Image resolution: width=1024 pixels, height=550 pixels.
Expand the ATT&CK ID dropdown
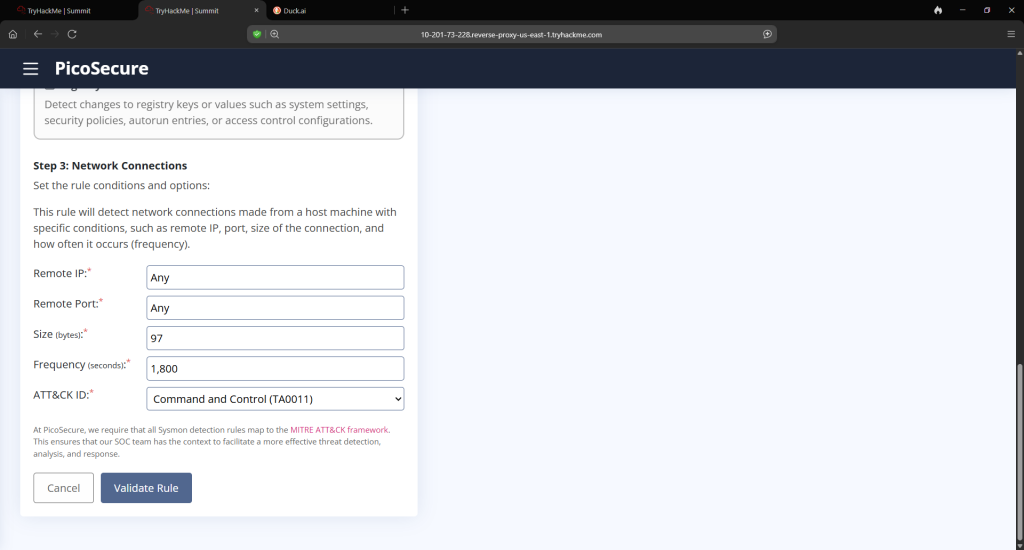[275, 399]
